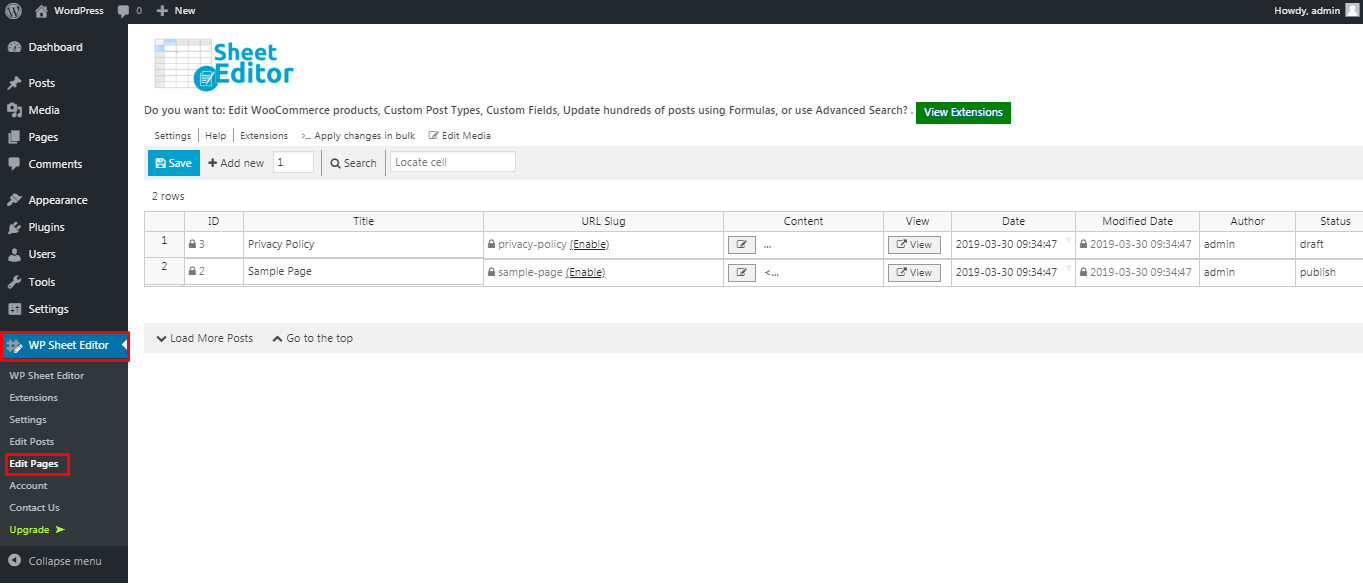Click the Plugins plug icon
Screen dimensions: 1363x585
(14, 227)
